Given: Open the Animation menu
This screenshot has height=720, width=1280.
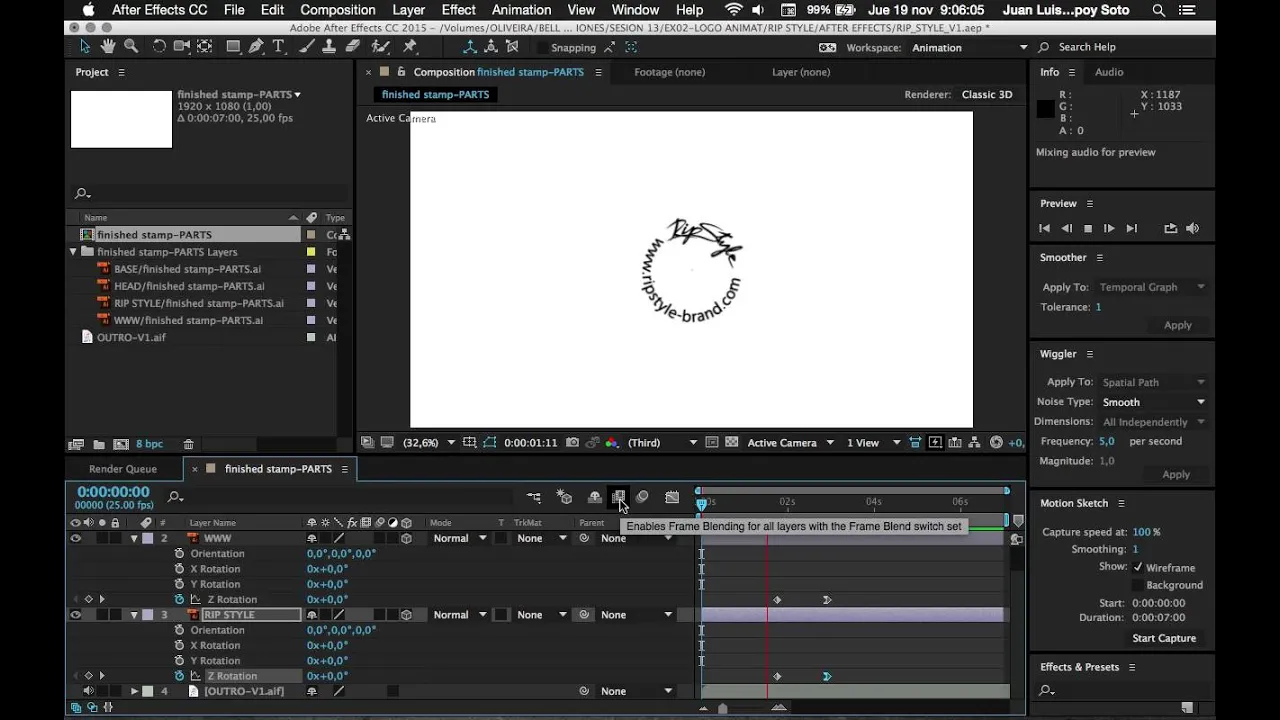Looking at the screenshot, I should 521,10.
